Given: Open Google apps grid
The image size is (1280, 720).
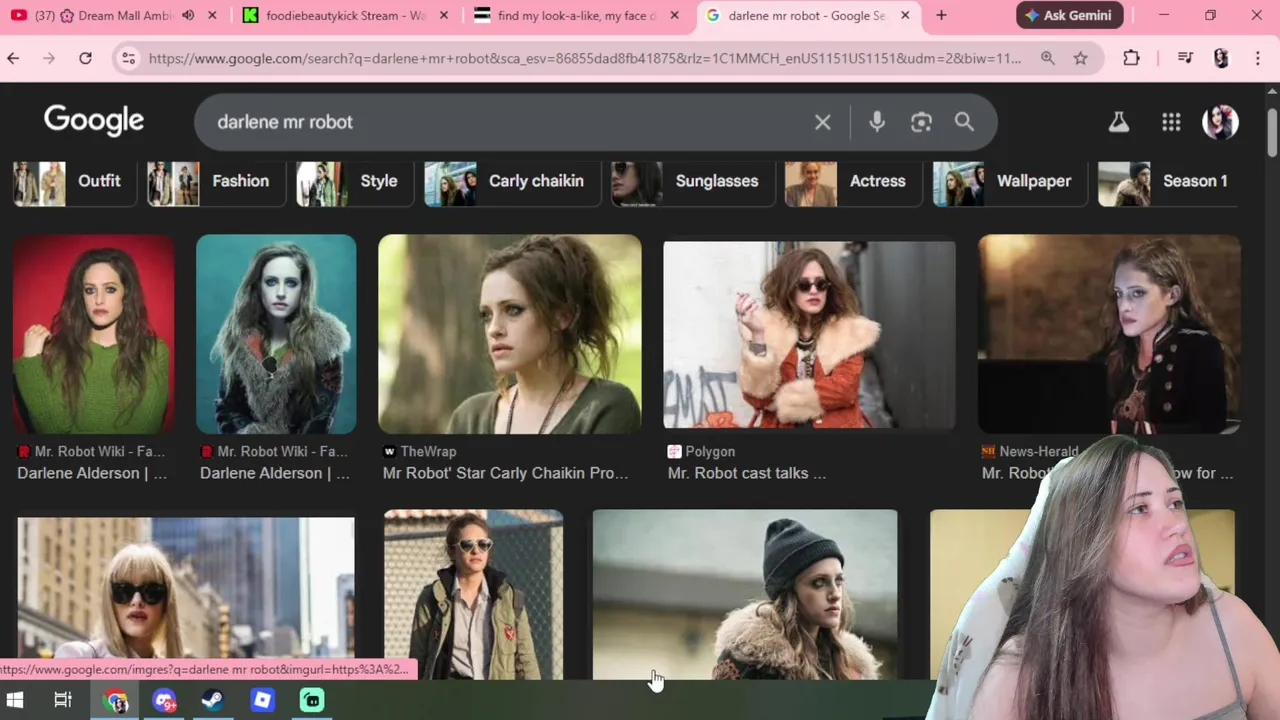Looking at the screenshot, I should point(1171,122).
